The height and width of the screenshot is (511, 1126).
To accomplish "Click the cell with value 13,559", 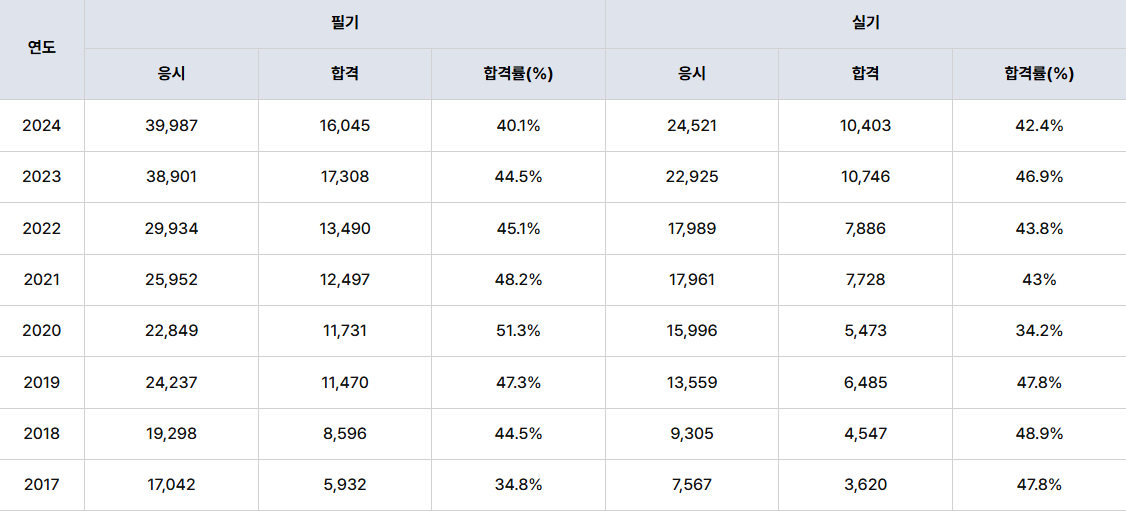I will coord(692,383).
